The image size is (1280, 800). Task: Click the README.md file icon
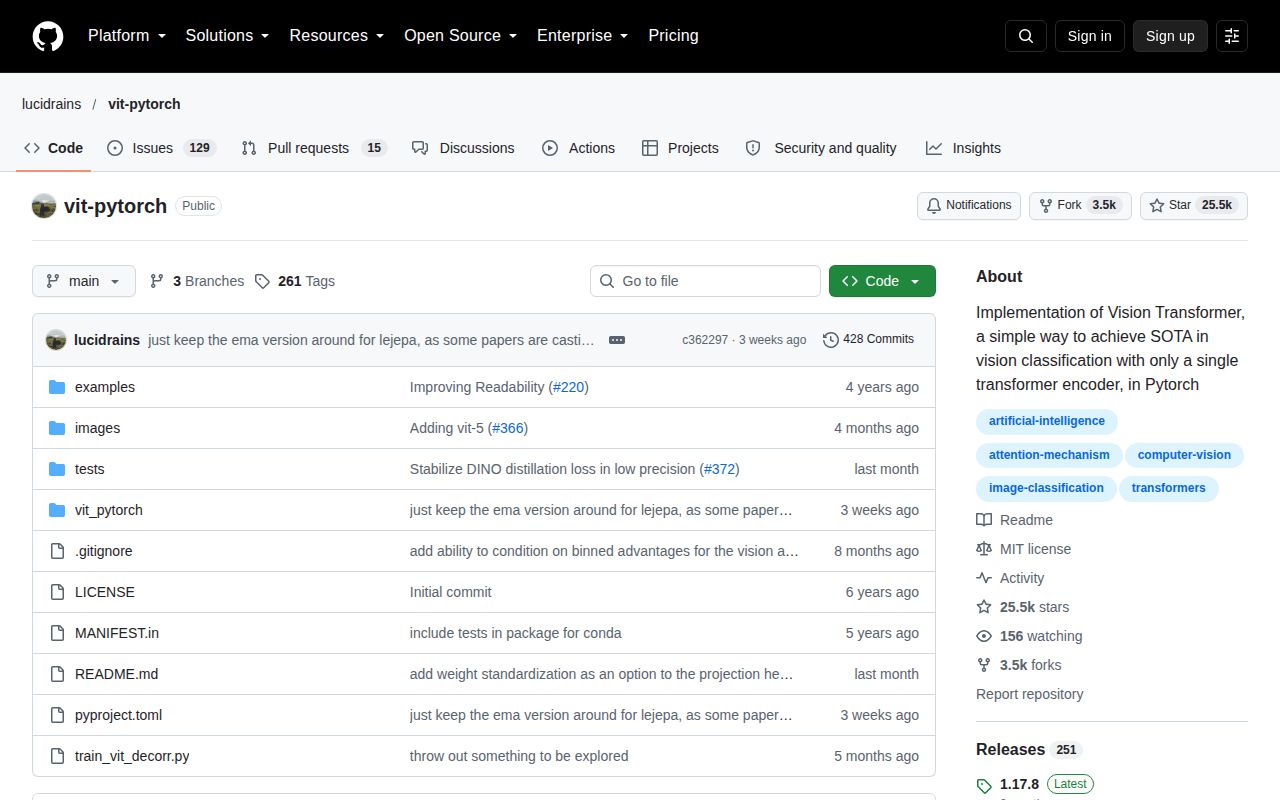coord(57,674)
